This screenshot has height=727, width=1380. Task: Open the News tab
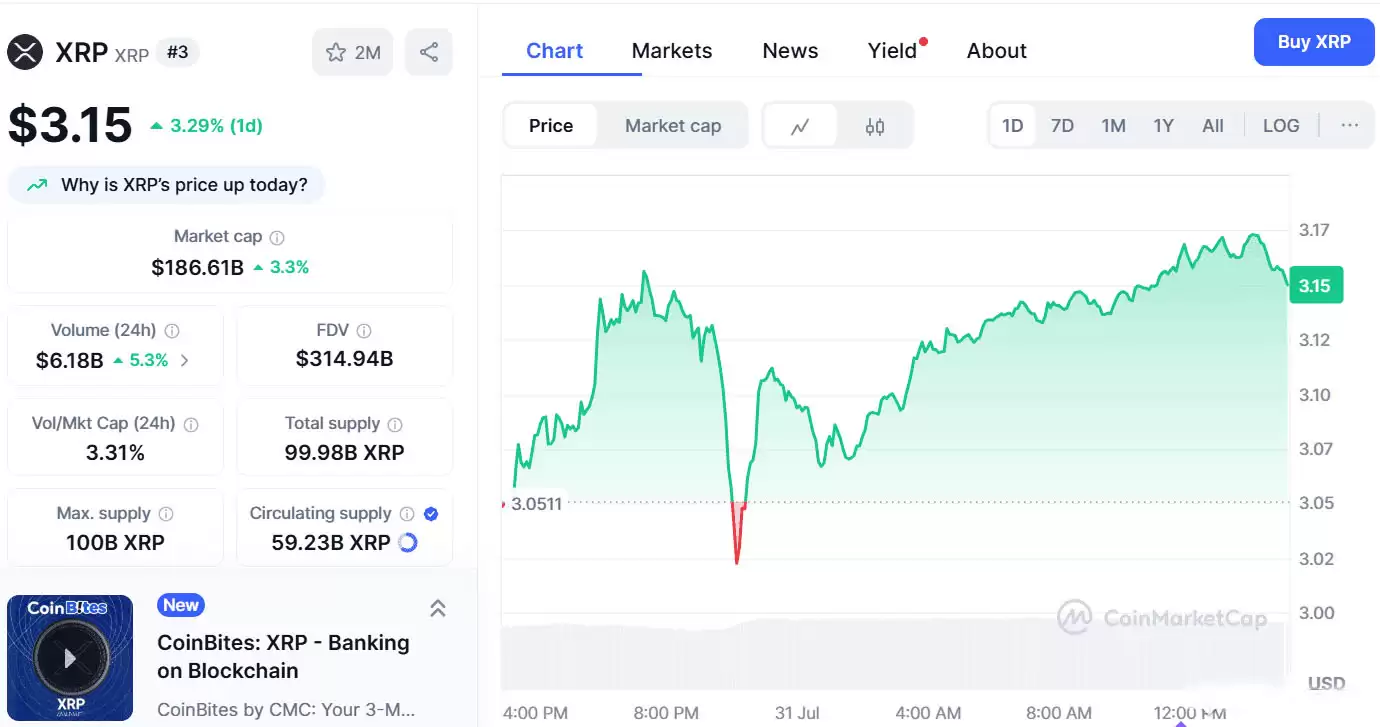pos(790,50)
